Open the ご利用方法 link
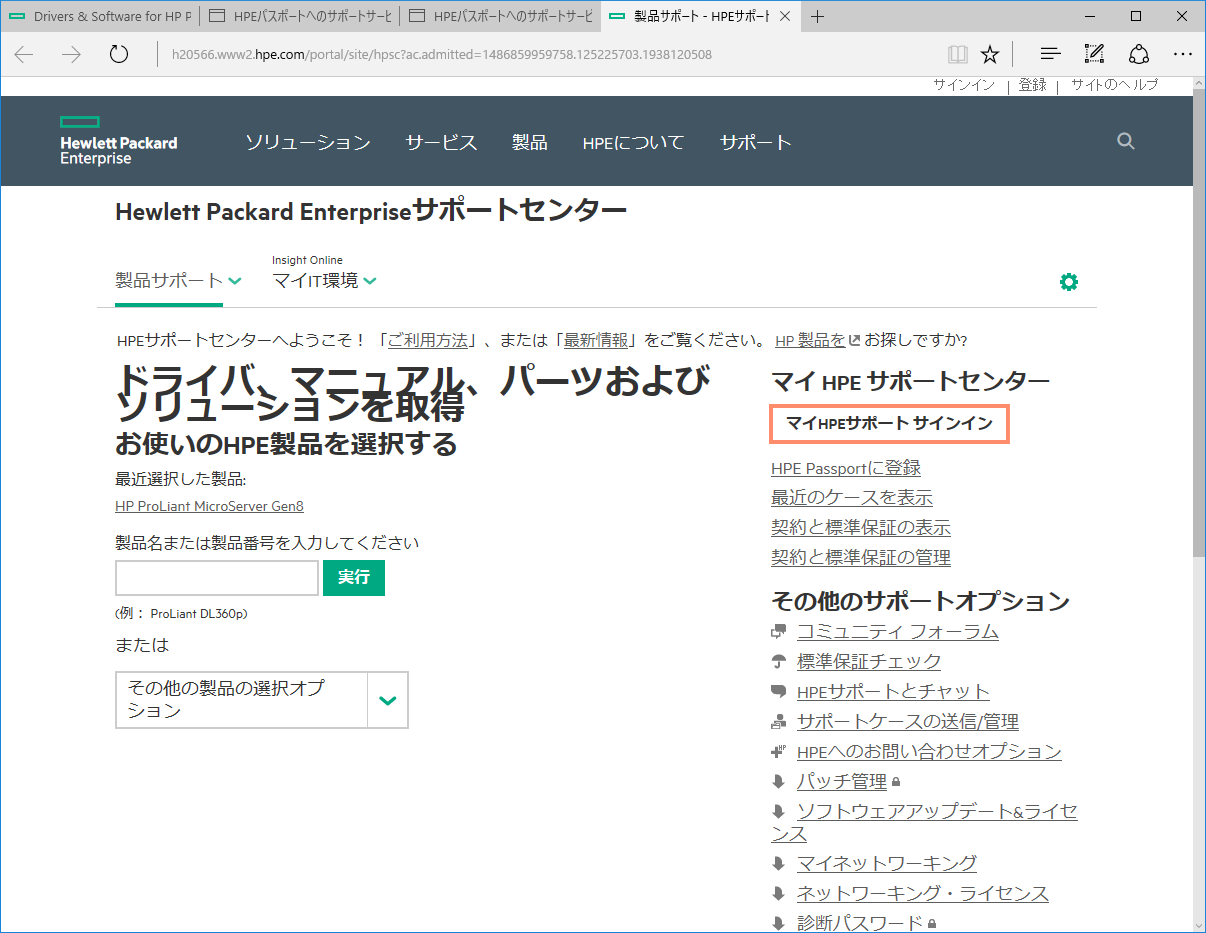The height and width of the screenshot is (933, 1206). coord(427,340)
